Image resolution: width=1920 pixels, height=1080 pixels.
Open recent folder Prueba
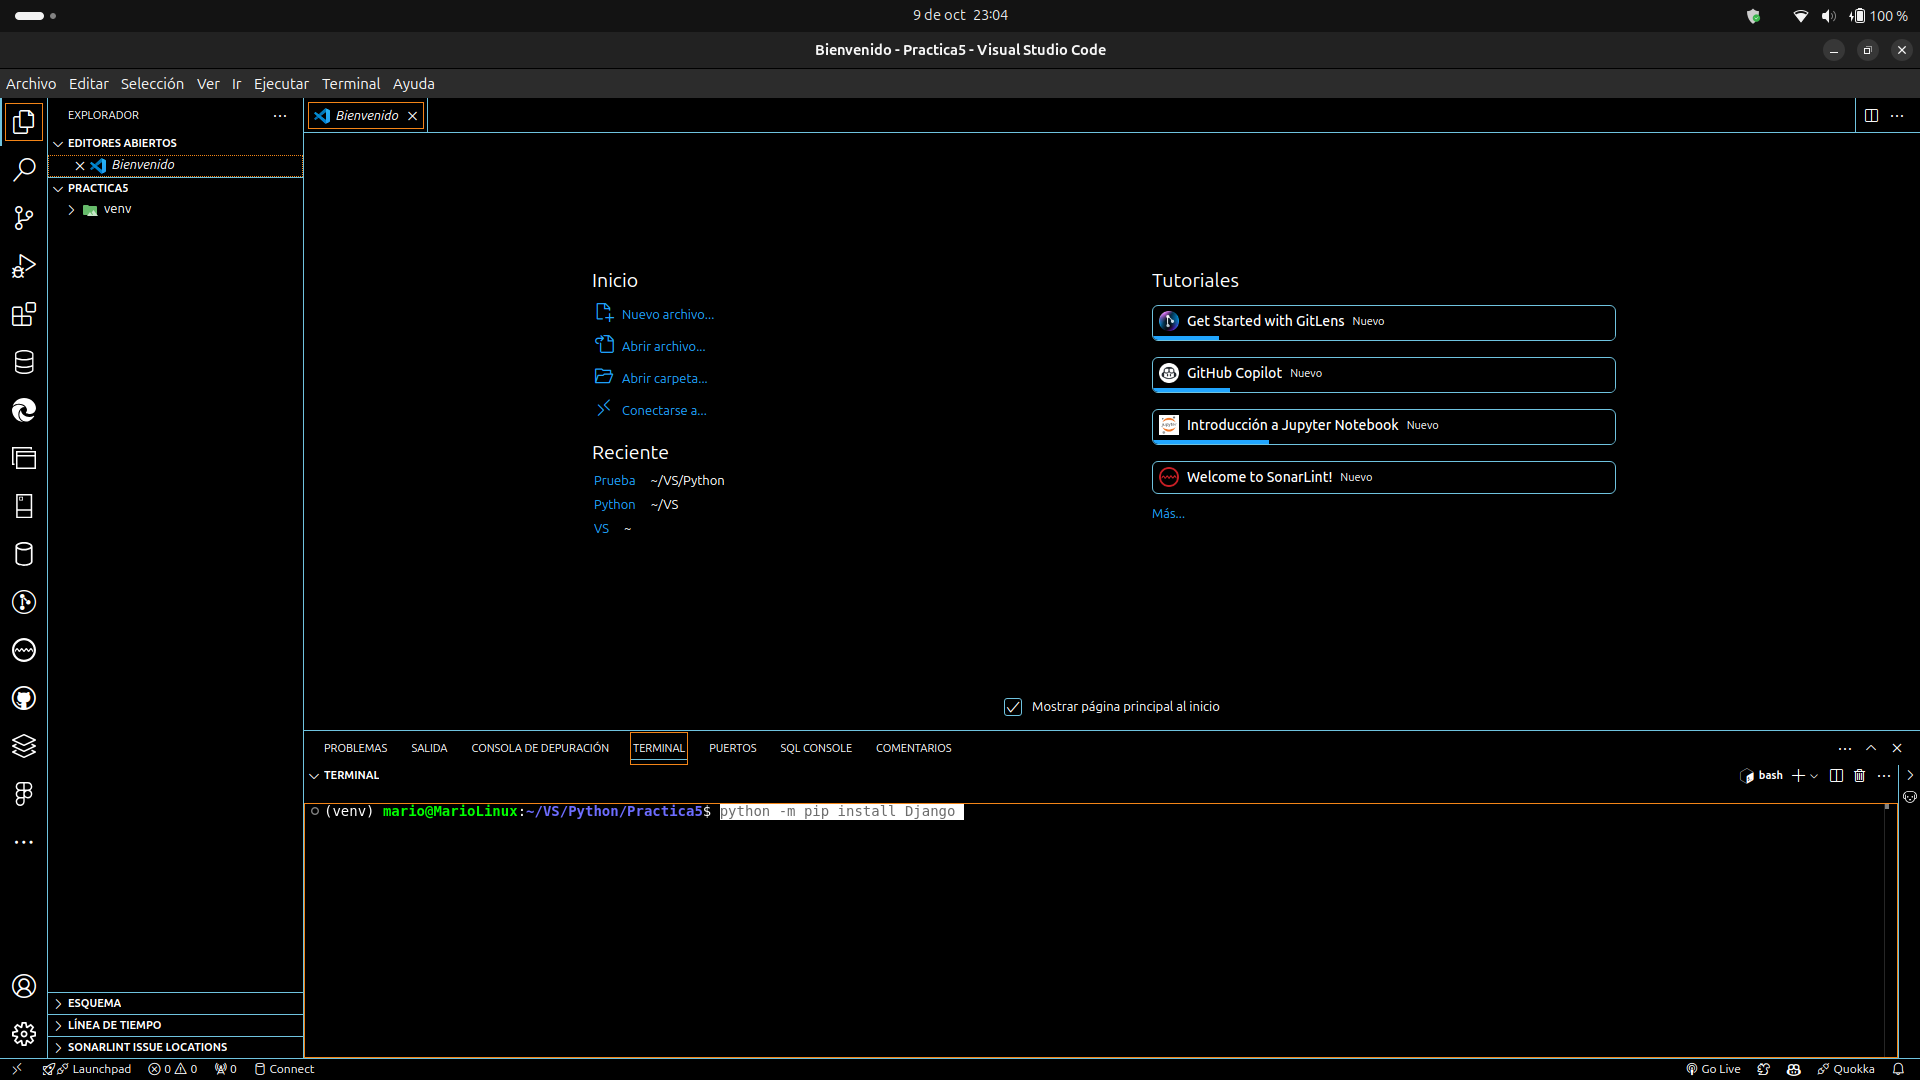614,481
